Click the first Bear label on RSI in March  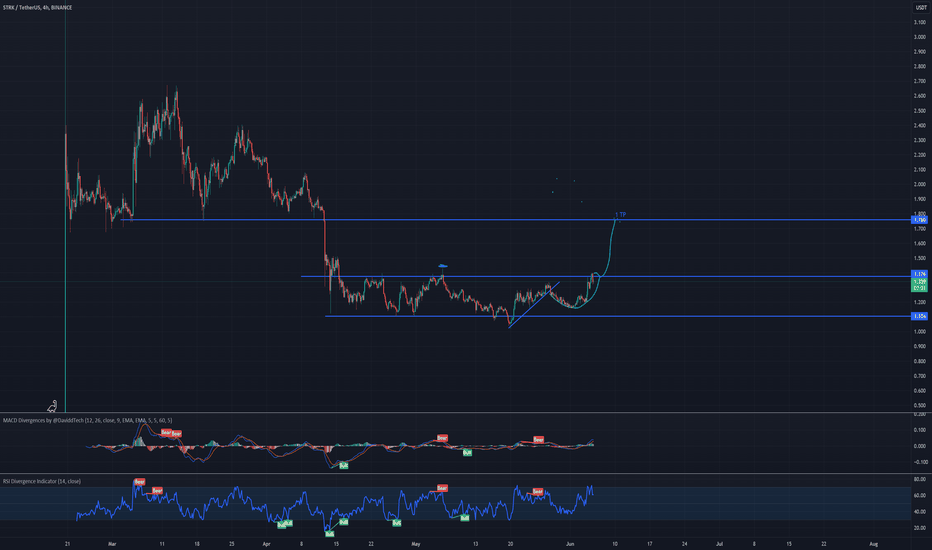point(139,482)
